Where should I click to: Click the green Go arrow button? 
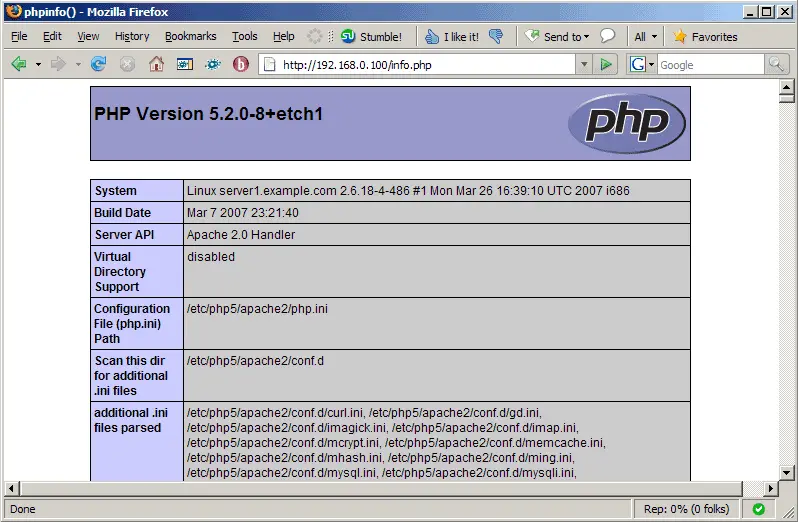(x=606, y=65)
